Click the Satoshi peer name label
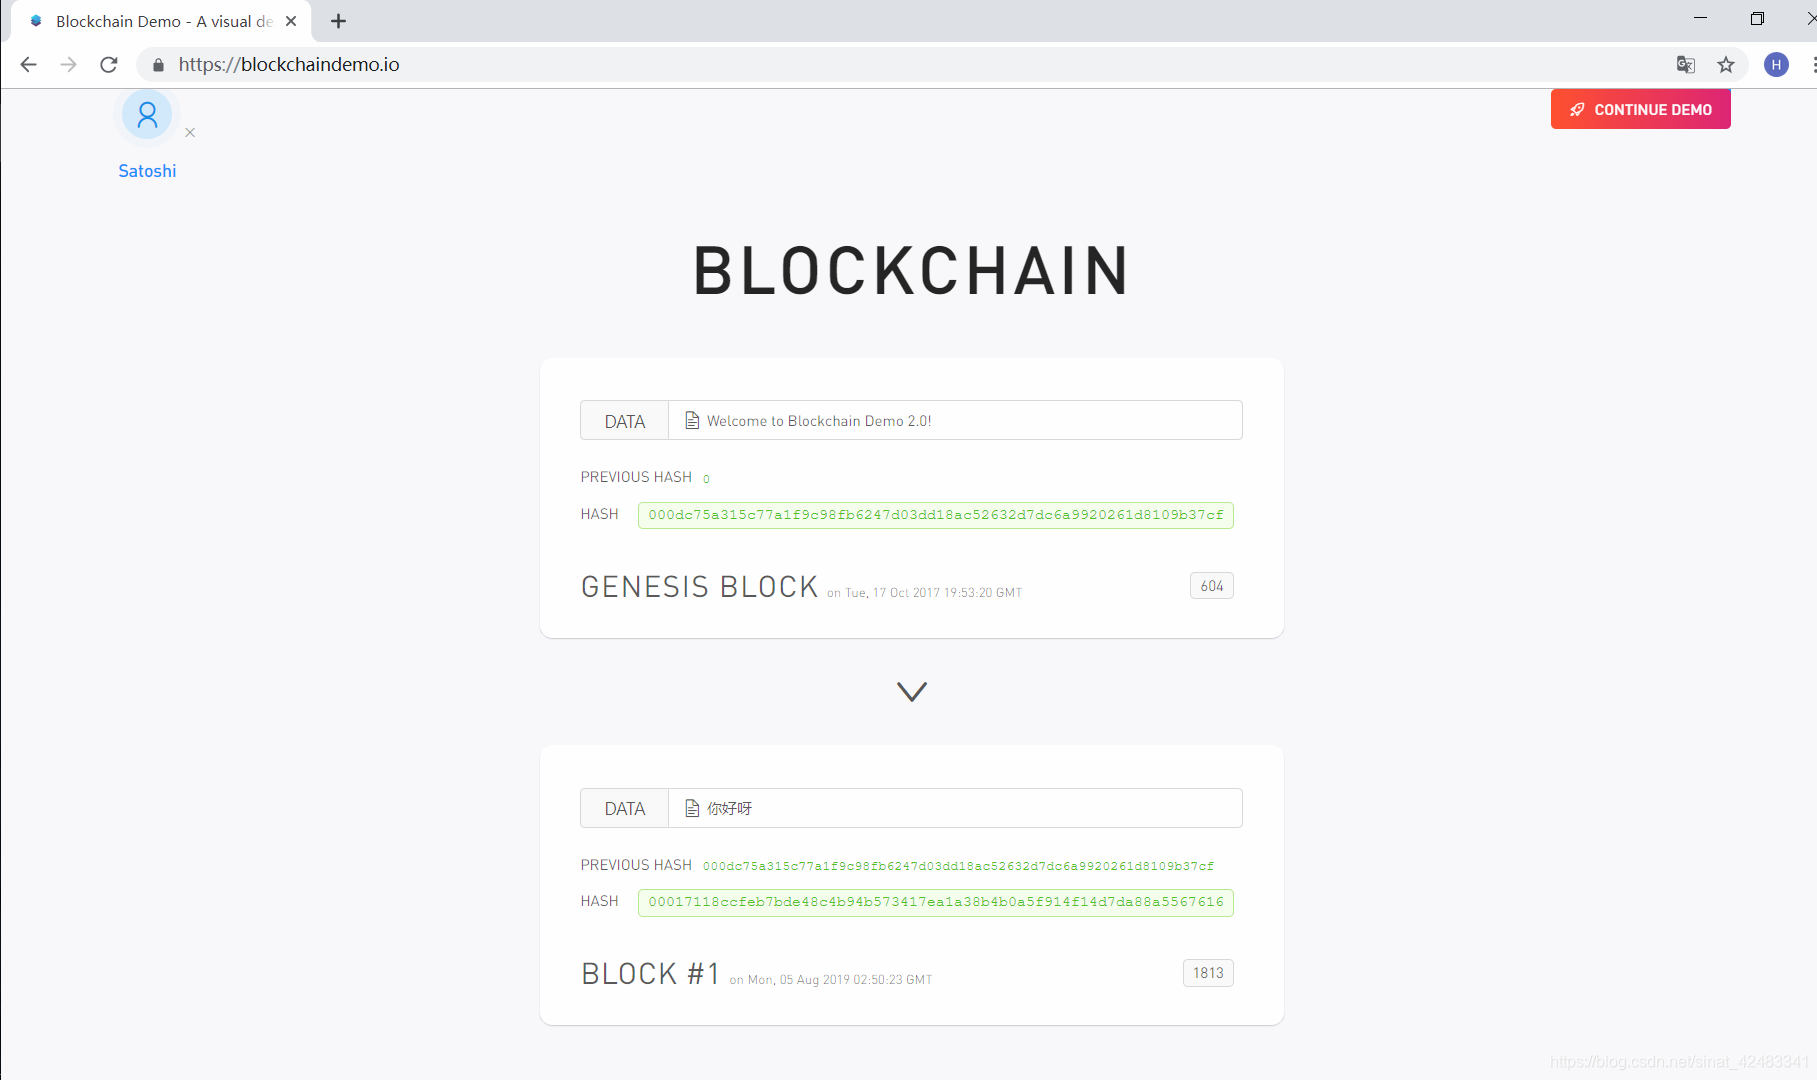The image size is (1817, 1080). pos(147,171)
